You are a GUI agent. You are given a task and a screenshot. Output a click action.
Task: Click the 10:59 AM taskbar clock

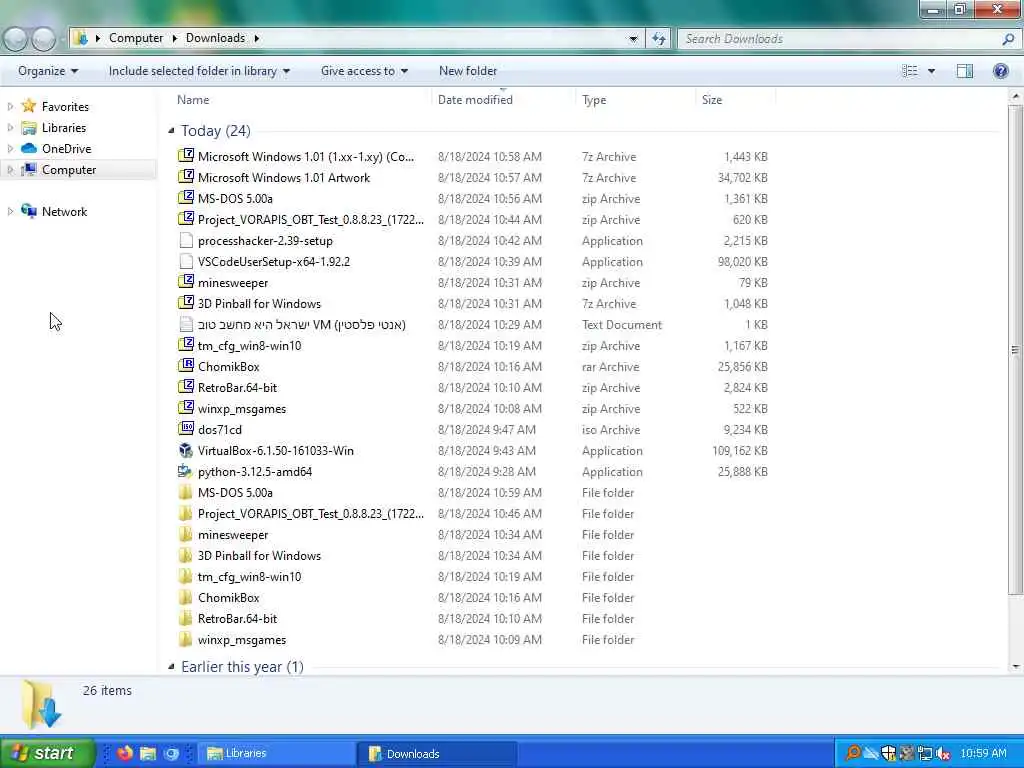click(983, 753)
